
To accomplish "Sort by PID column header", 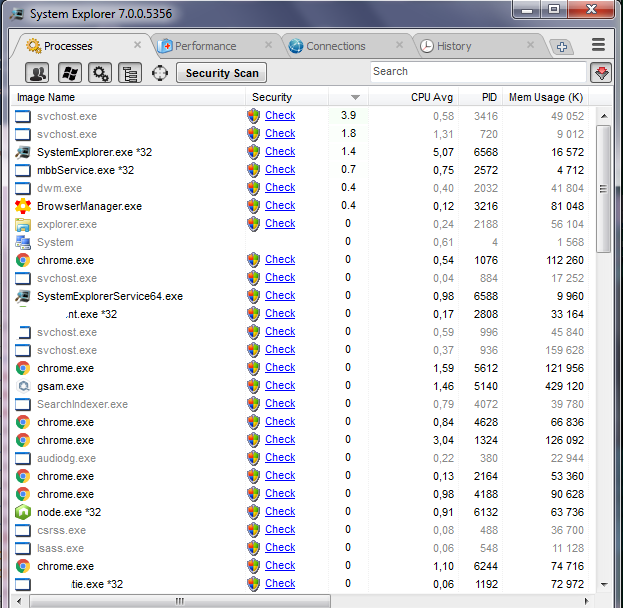I will click(481, 97).
